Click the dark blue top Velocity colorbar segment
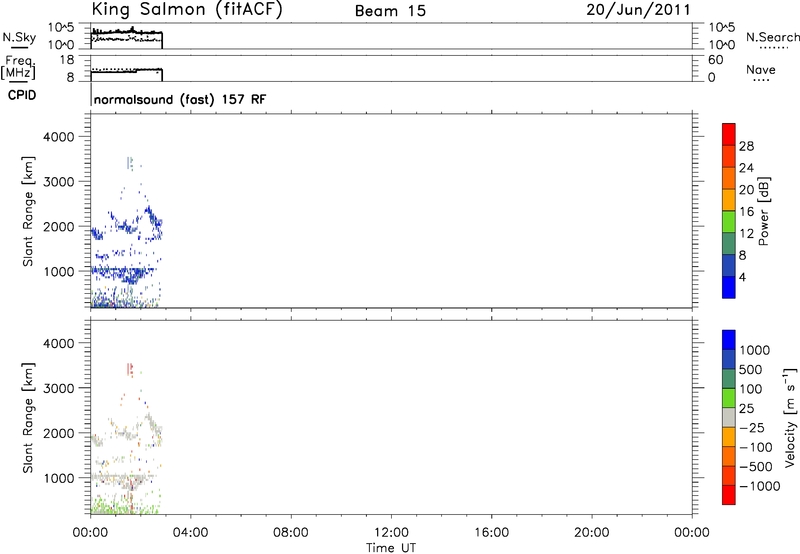Image resolution: width=800 pixels, height=554 pixels. [729, 340]
